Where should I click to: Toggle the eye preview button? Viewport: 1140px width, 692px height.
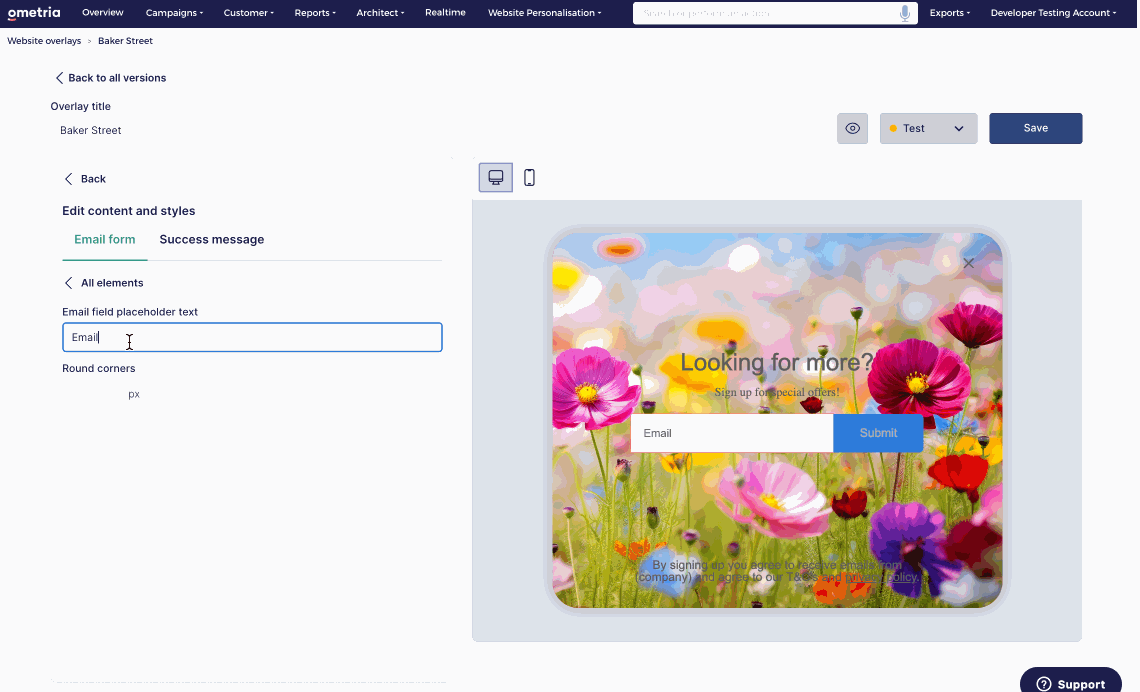click(852, 129)
